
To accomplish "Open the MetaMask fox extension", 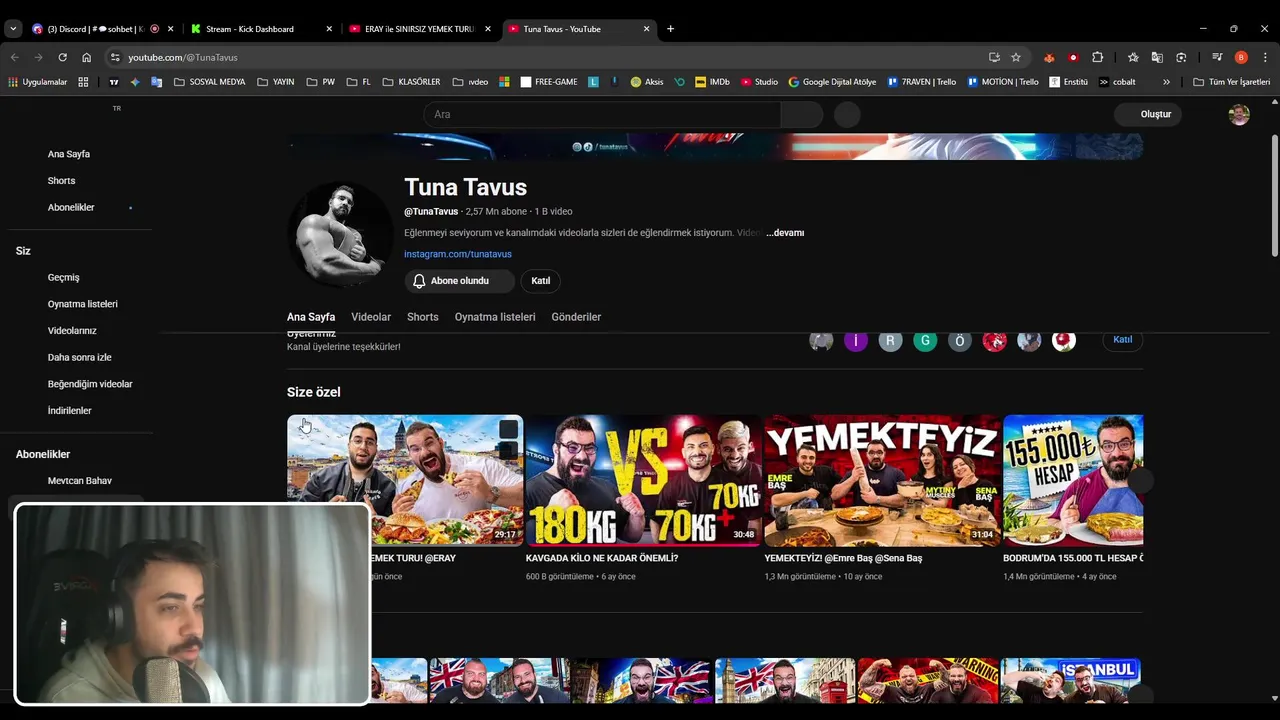I will [1049, 57].
